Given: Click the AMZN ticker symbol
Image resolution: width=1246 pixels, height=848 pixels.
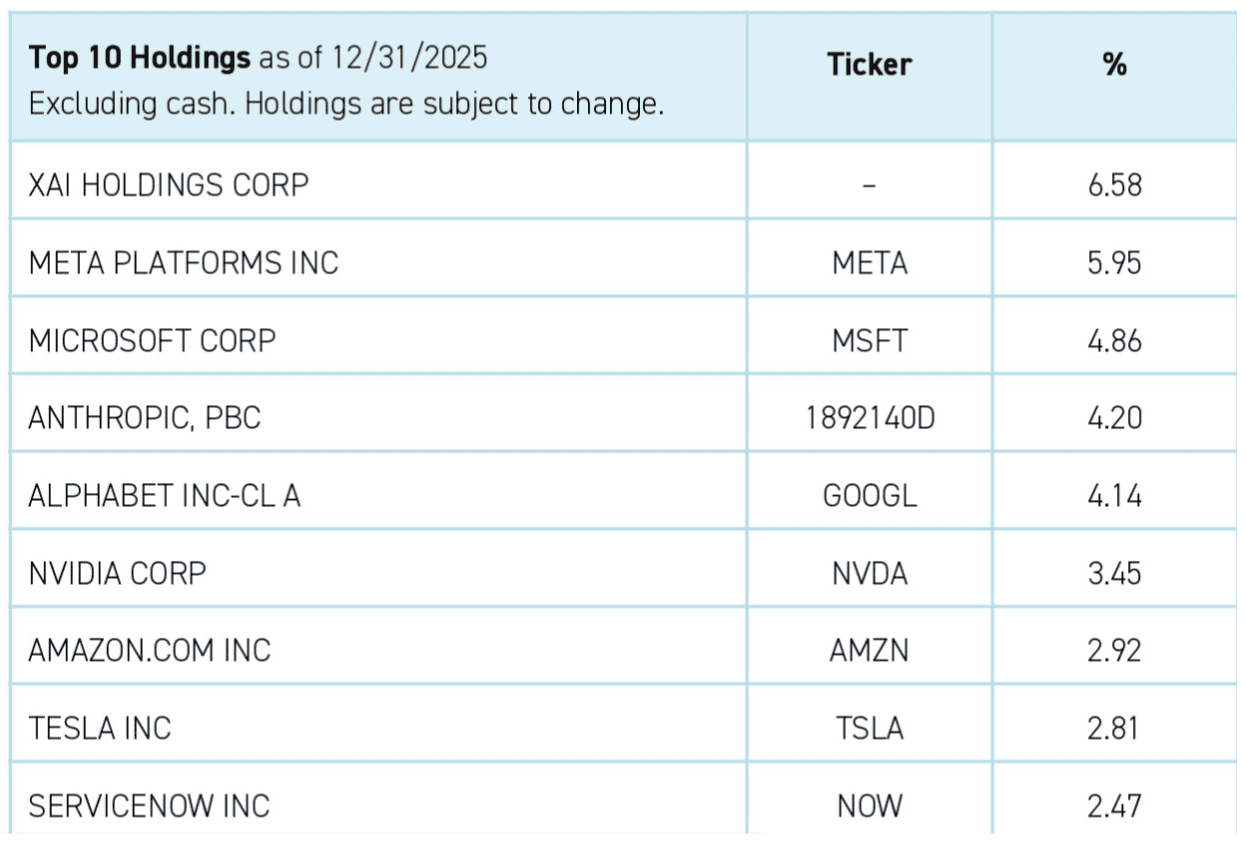Looking at the screenshot, I should pyautogui.click(x=869, y=651).
